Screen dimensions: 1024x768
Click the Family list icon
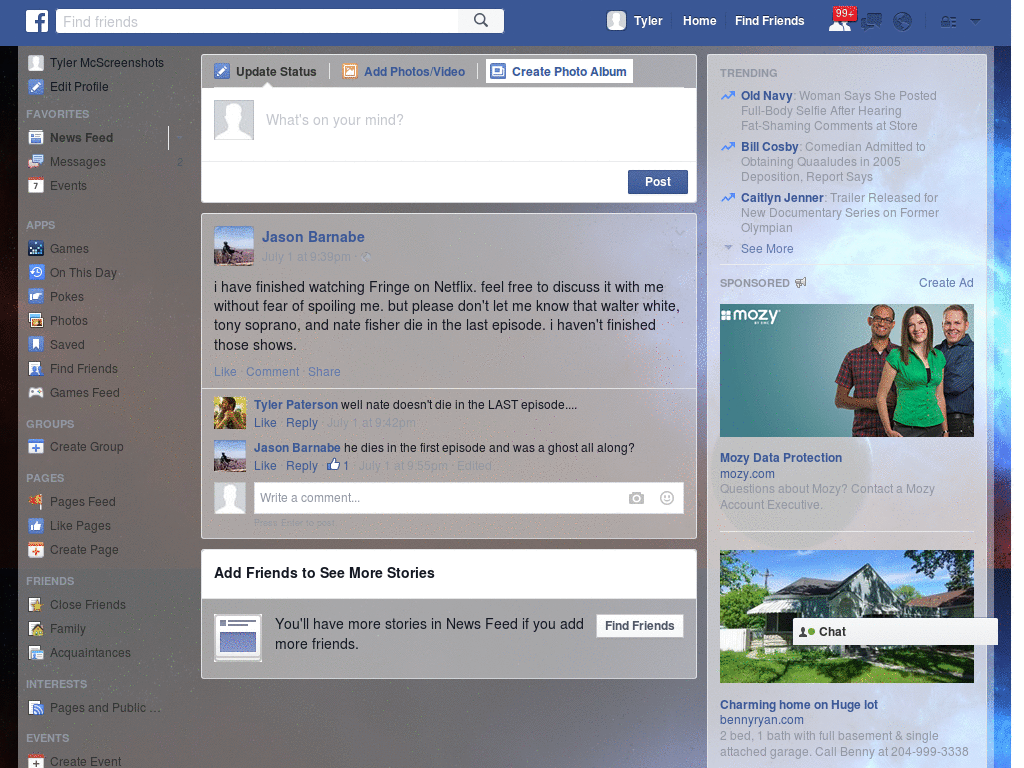click(x=36, y=629)
